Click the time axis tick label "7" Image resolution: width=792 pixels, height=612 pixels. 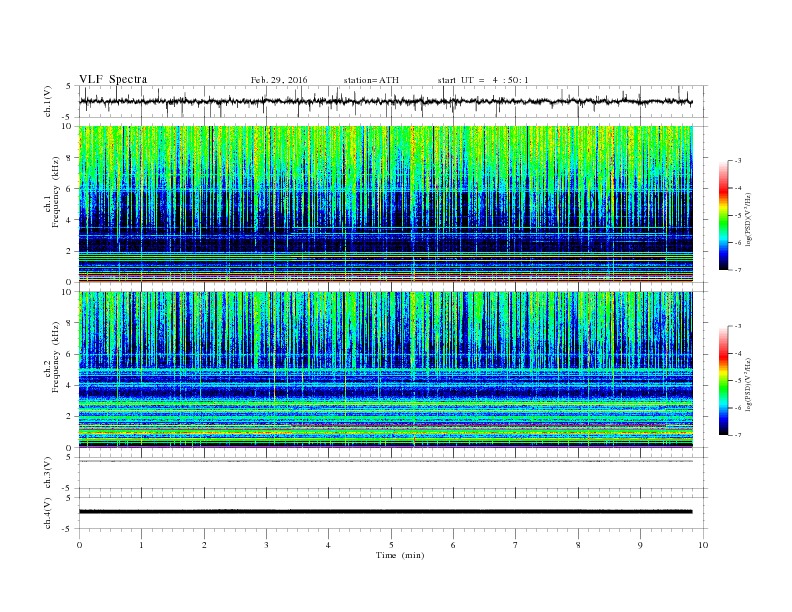516,545
